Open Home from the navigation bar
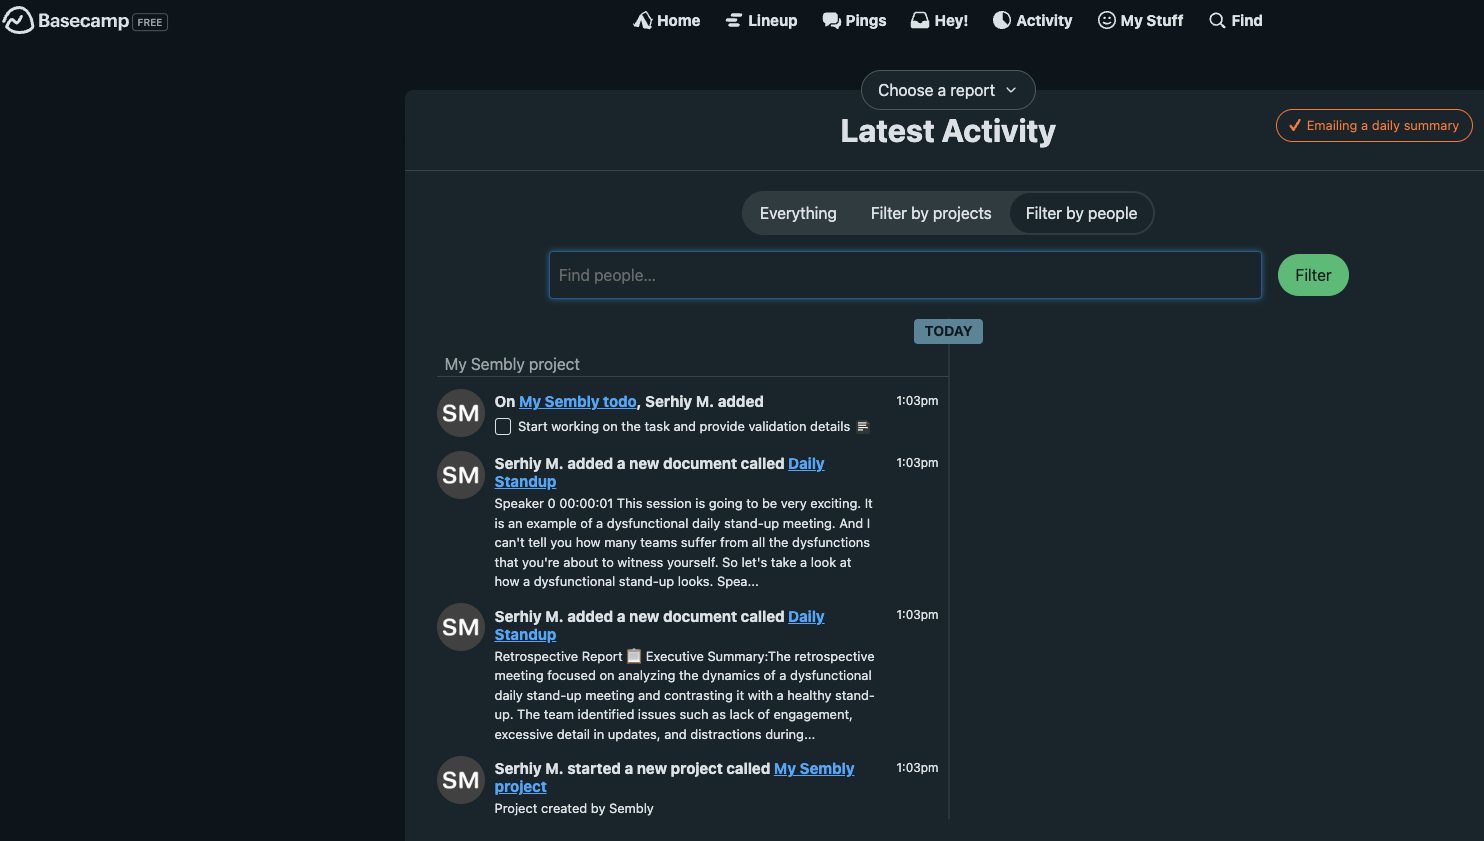 click(667, 20)
